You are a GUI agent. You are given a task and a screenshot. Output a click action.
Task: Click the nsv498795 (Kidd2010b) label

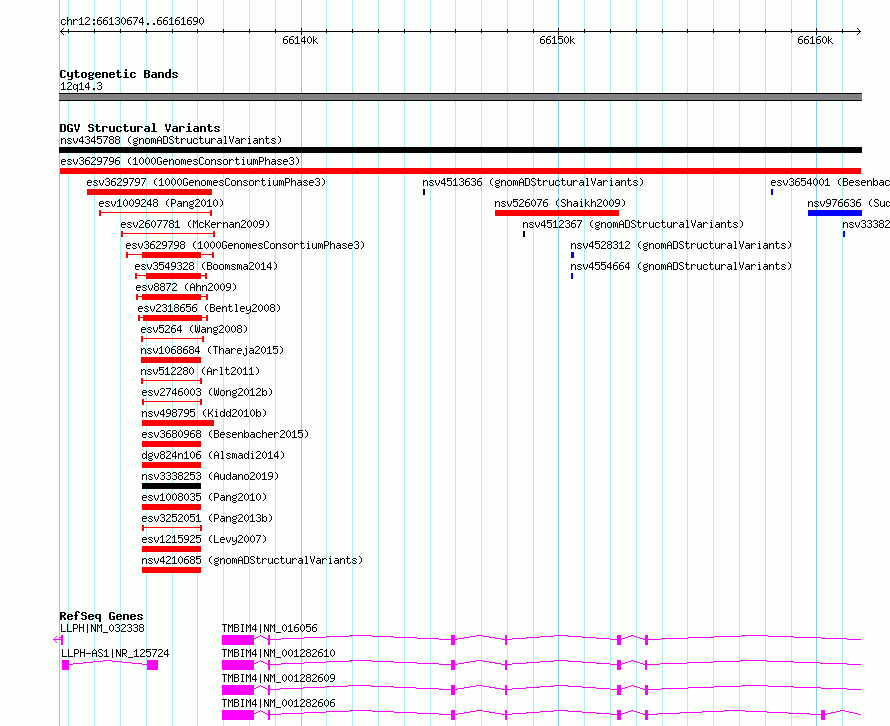pyautogui.click(x=204, y=413)
